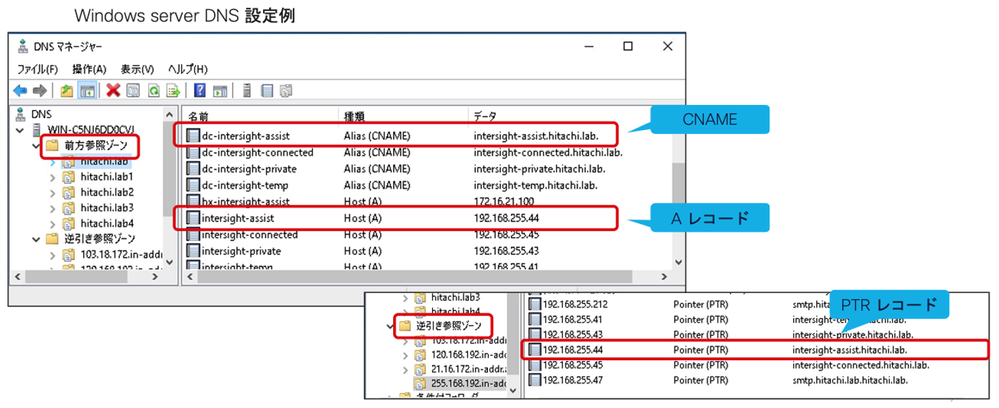Click the DNS Manager title bar icon

pos(23,46)
